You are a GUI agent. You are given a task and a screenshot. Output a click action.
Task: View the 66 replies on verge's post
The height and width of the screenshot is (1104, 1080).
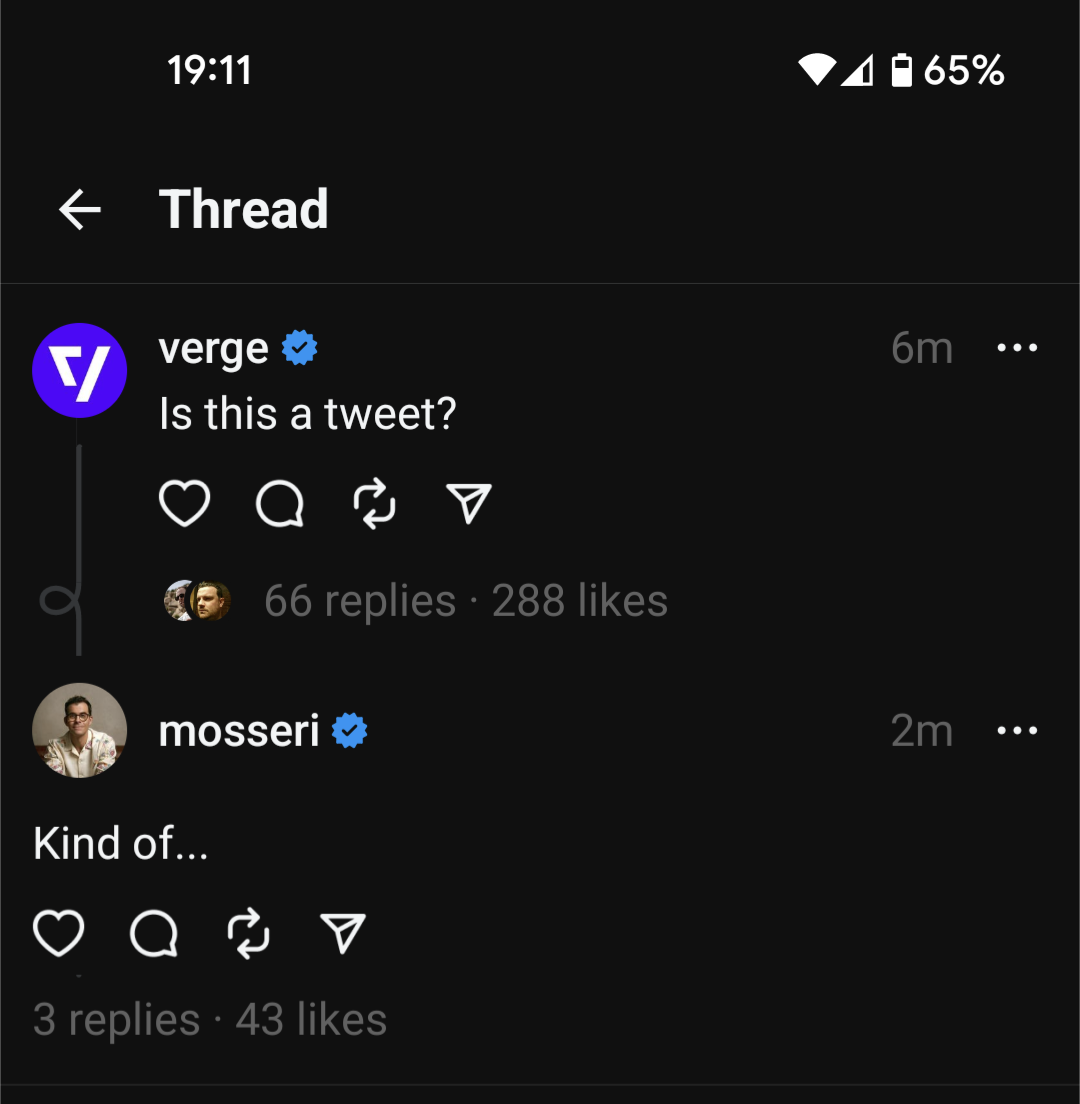pyautogui.click(x=359, y=600)
